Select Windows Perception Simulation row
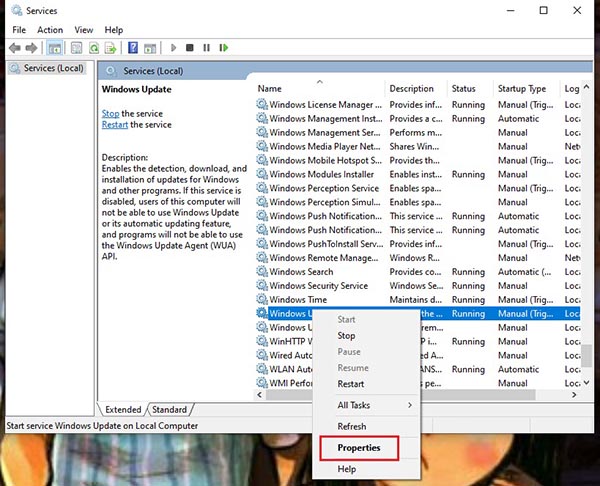The width and height of the screenshot is (600, 486). [418, 202]
